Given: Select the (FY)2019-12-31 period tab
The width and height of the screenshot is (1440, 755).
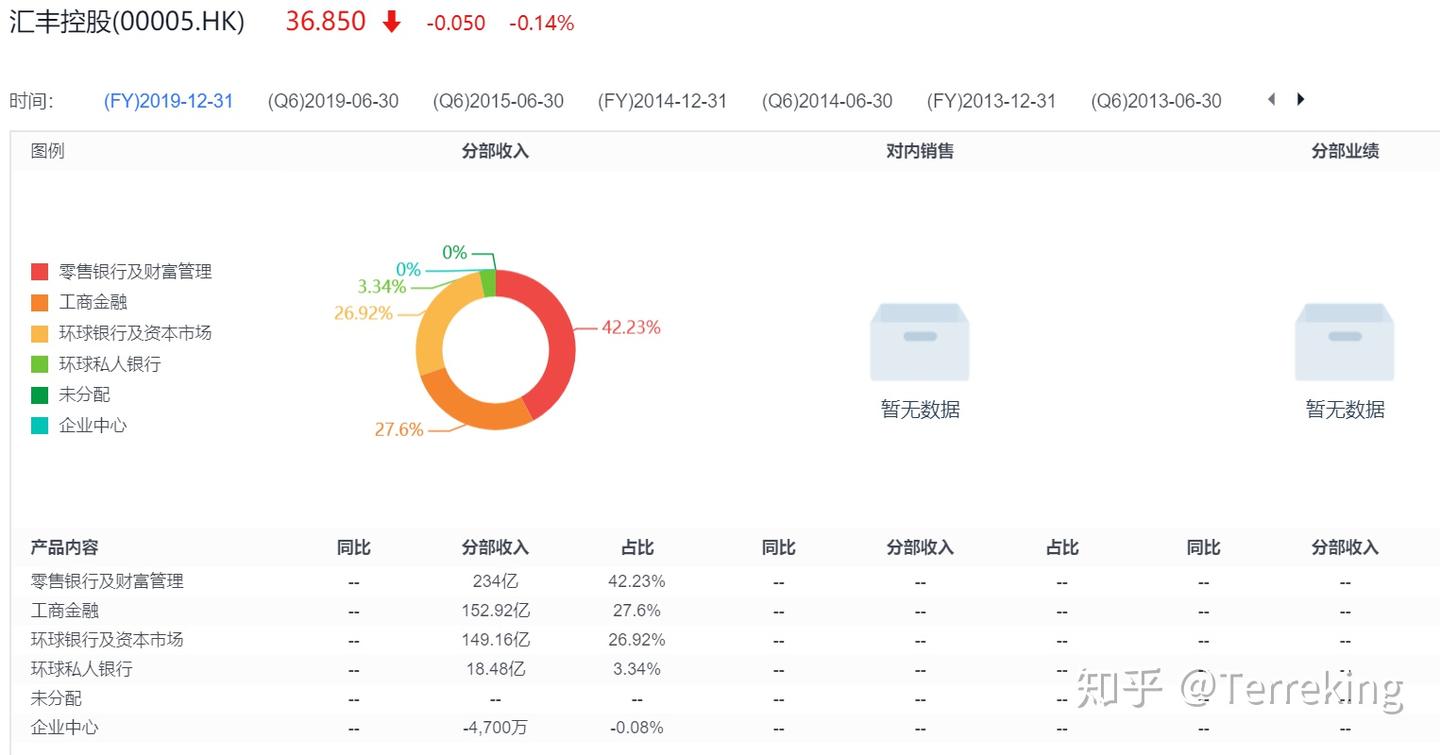Looking at the screenshot, I should [x=168, y=100].
